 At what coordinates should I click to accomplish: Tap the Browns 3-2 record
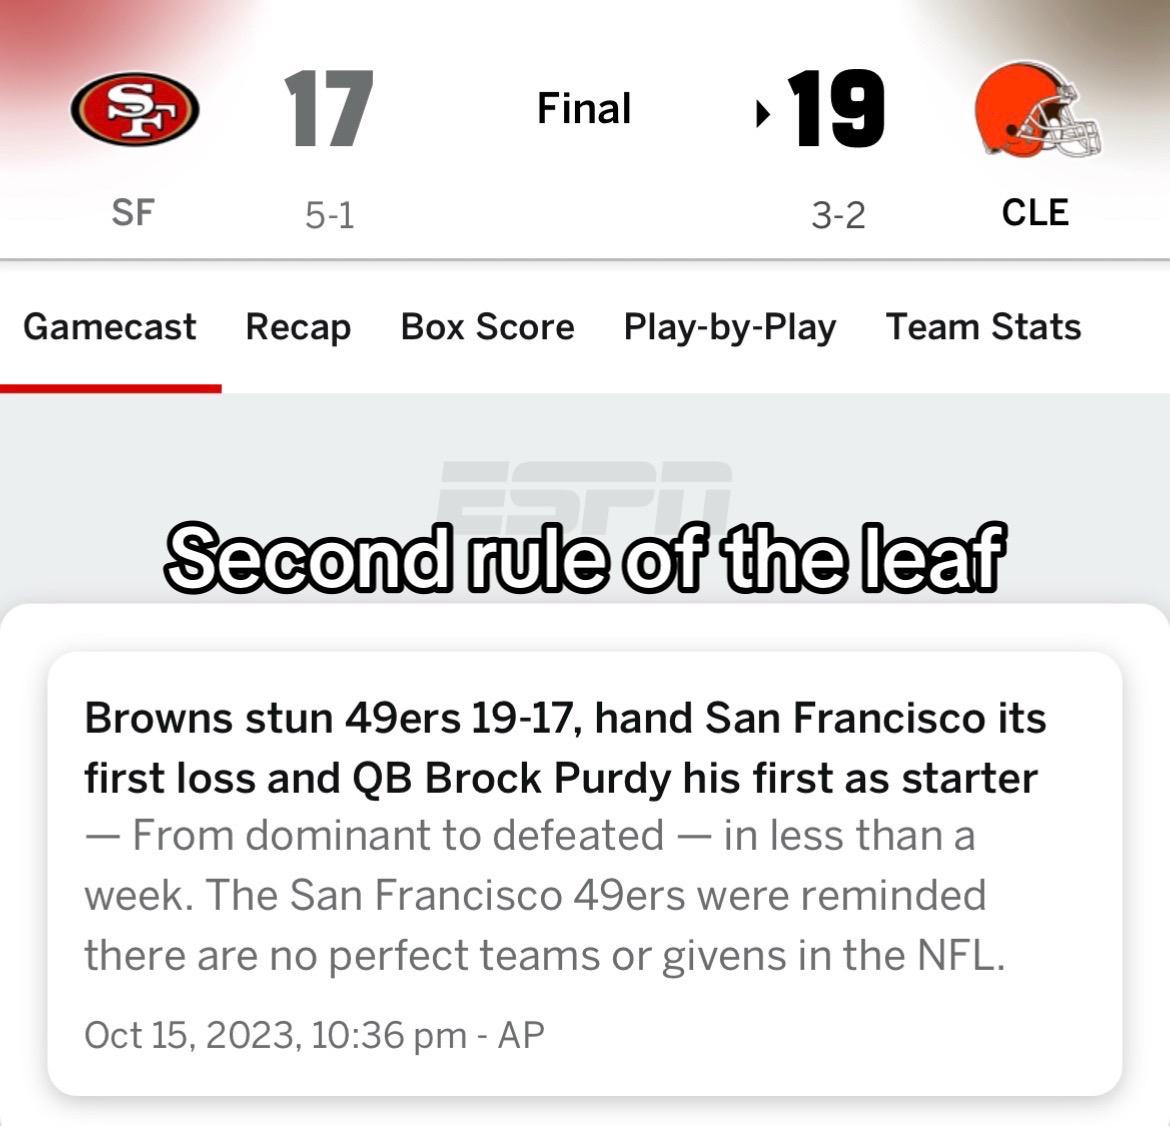coord(839,216)
